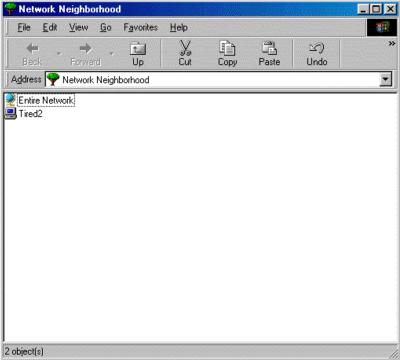
Task: Click the Windows logo throbber
Action: click(x=382, y=27)
